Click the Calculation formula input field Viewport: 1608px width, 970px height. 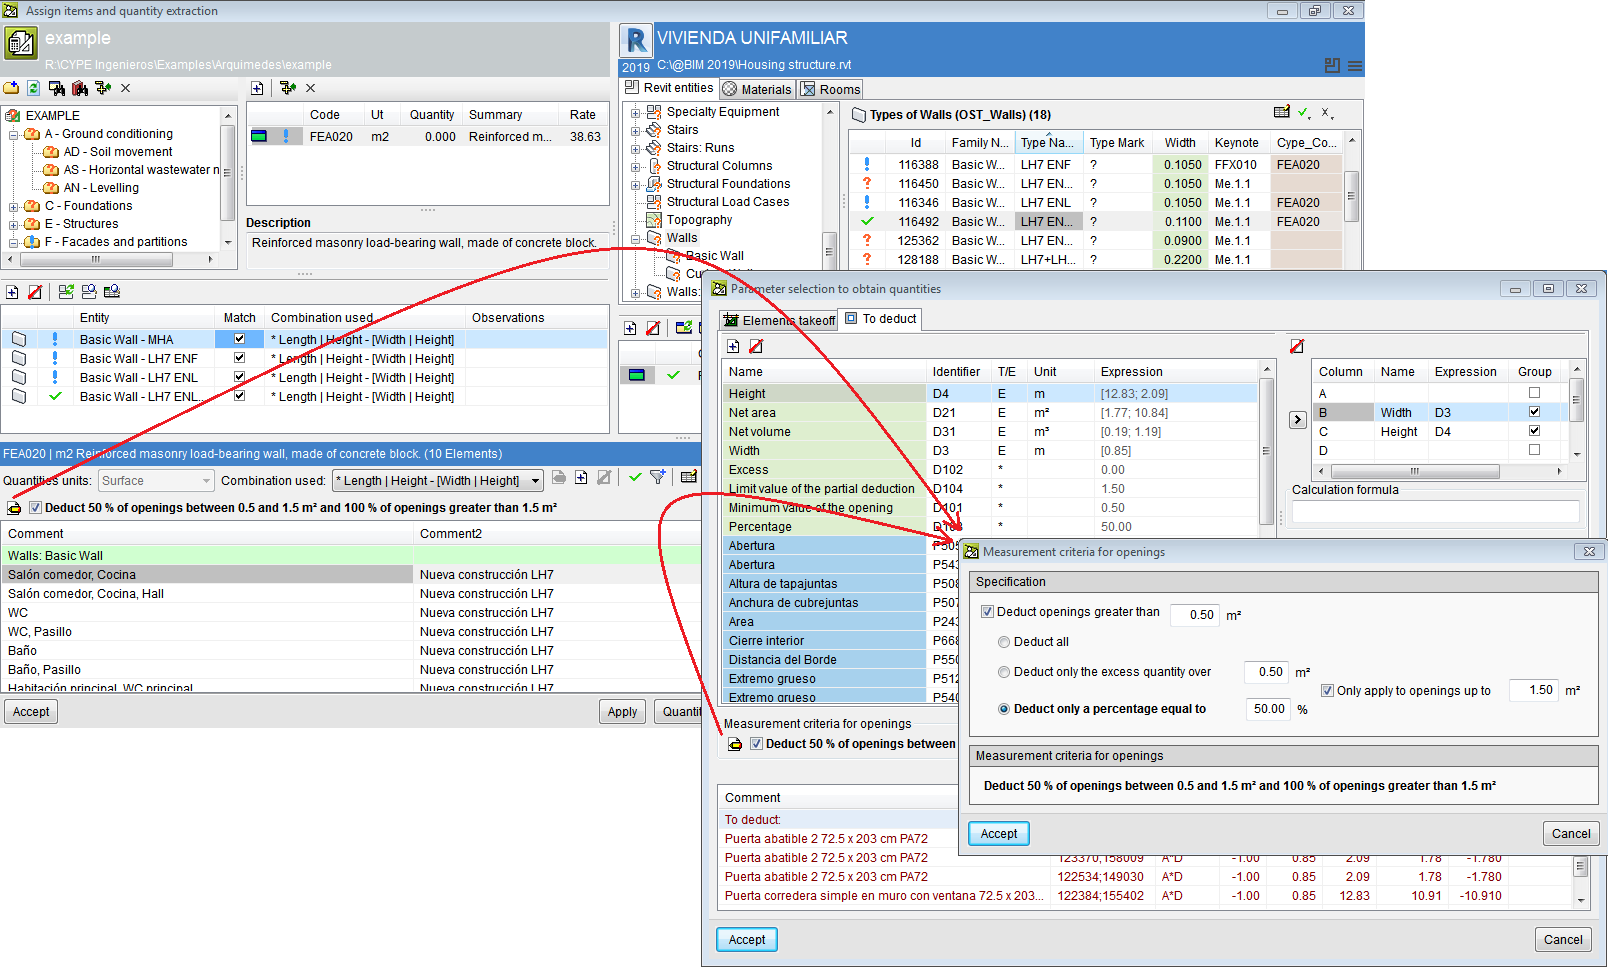1436,512
